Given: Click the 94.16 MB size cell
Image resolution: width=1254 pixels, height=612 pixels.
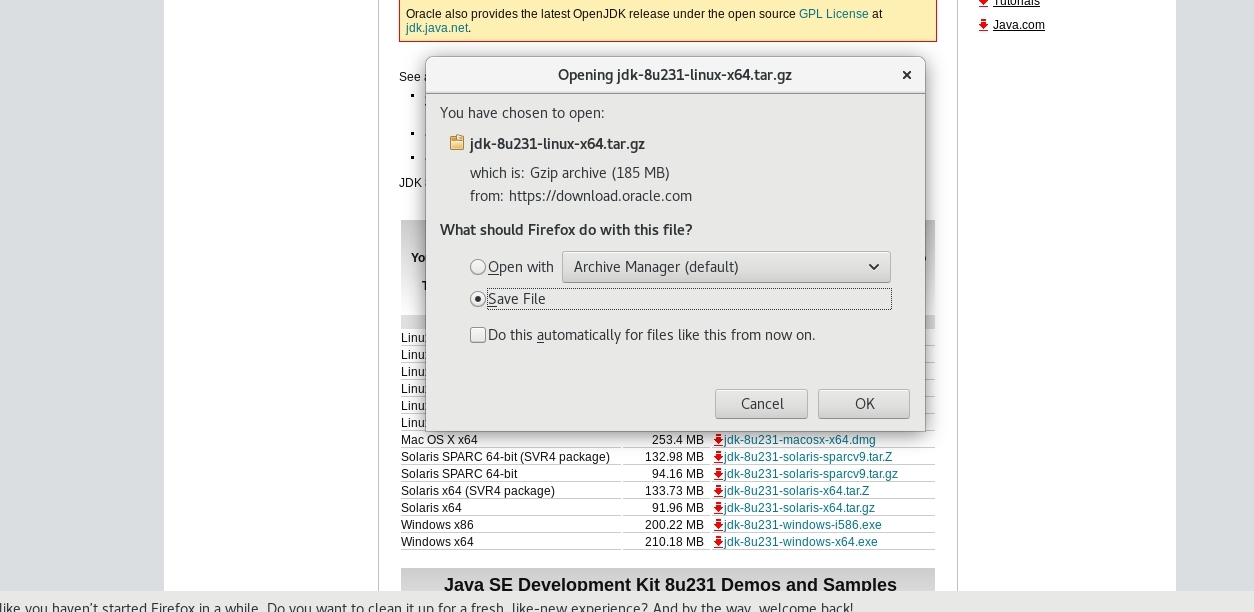Looking at the screenshot, I should tap(677, 474).
